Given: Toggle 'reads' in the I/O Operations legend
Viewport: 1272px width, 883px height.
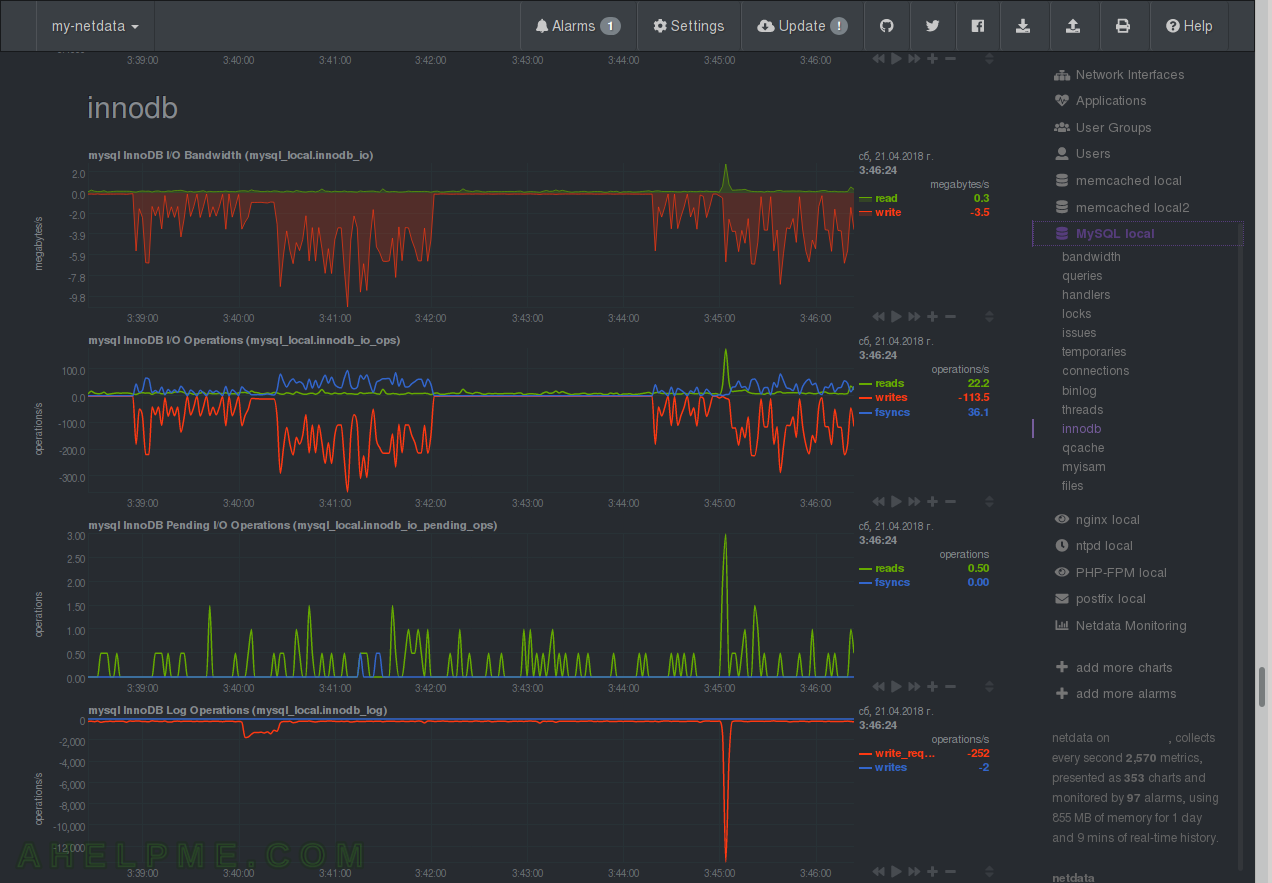Looking at the screenshot, I should pyautogui.click(x=889, y=384).
